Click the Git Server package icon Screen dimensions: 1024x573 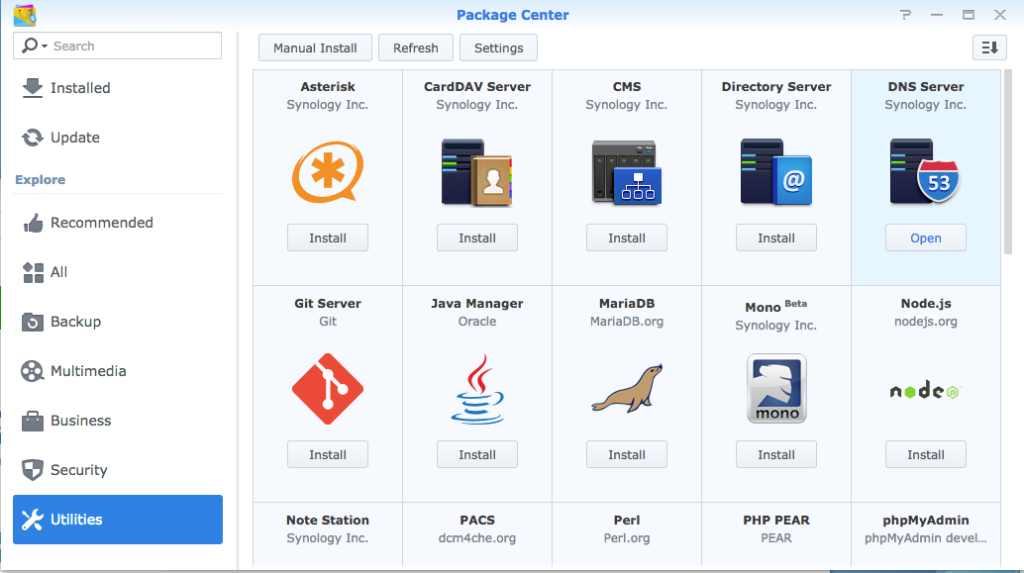click(327, 389)
